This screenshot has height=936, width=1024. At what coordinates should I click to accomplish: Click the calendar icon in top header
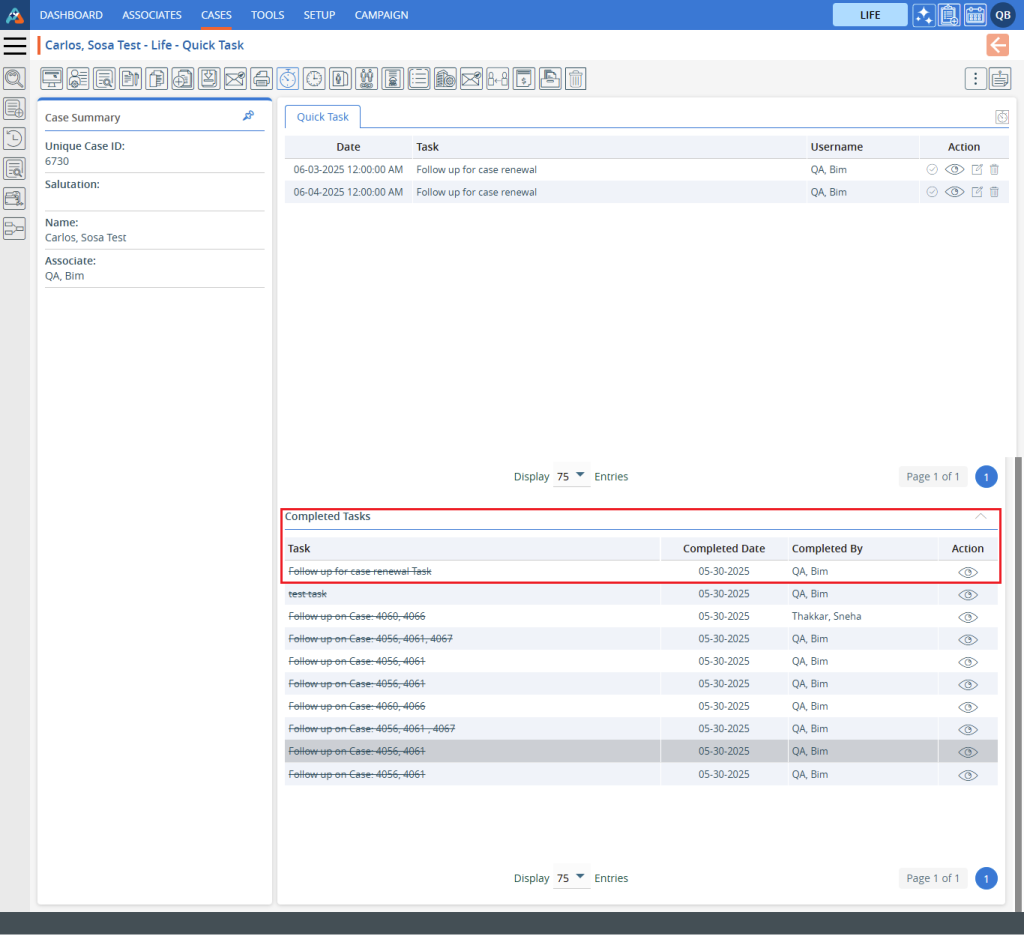(x=975, y=15)
